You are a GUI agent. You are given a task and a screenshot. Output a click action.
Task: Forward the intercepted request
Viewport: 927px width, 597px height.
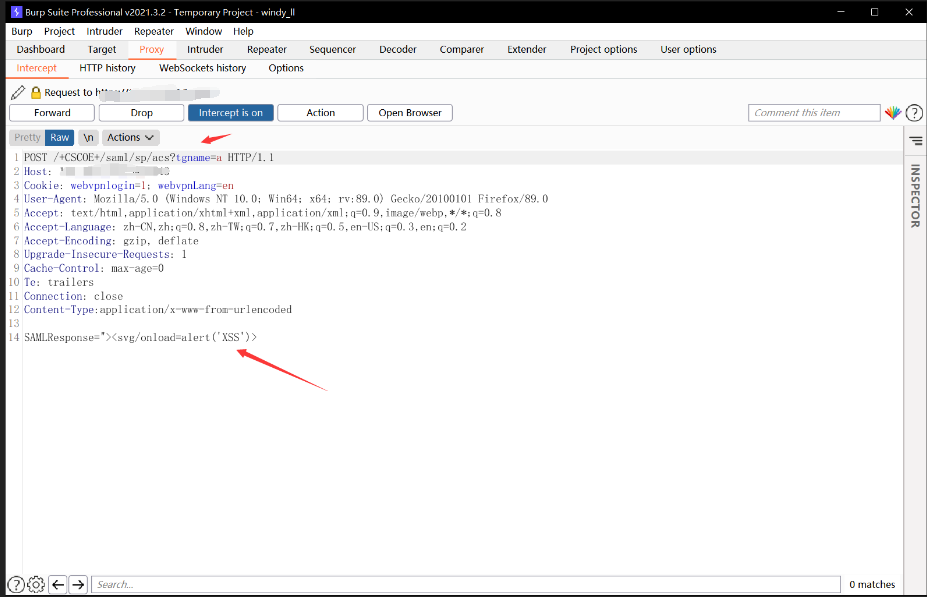tap(52, 113)
